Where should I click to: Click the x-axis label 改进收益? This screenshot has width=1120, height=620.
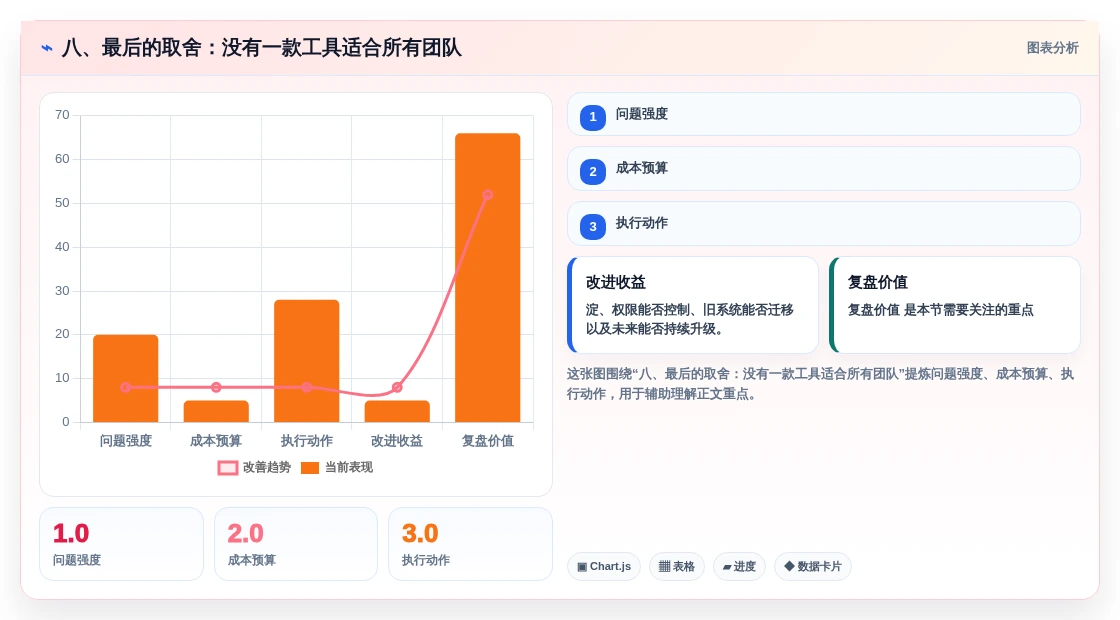point(397,441)
